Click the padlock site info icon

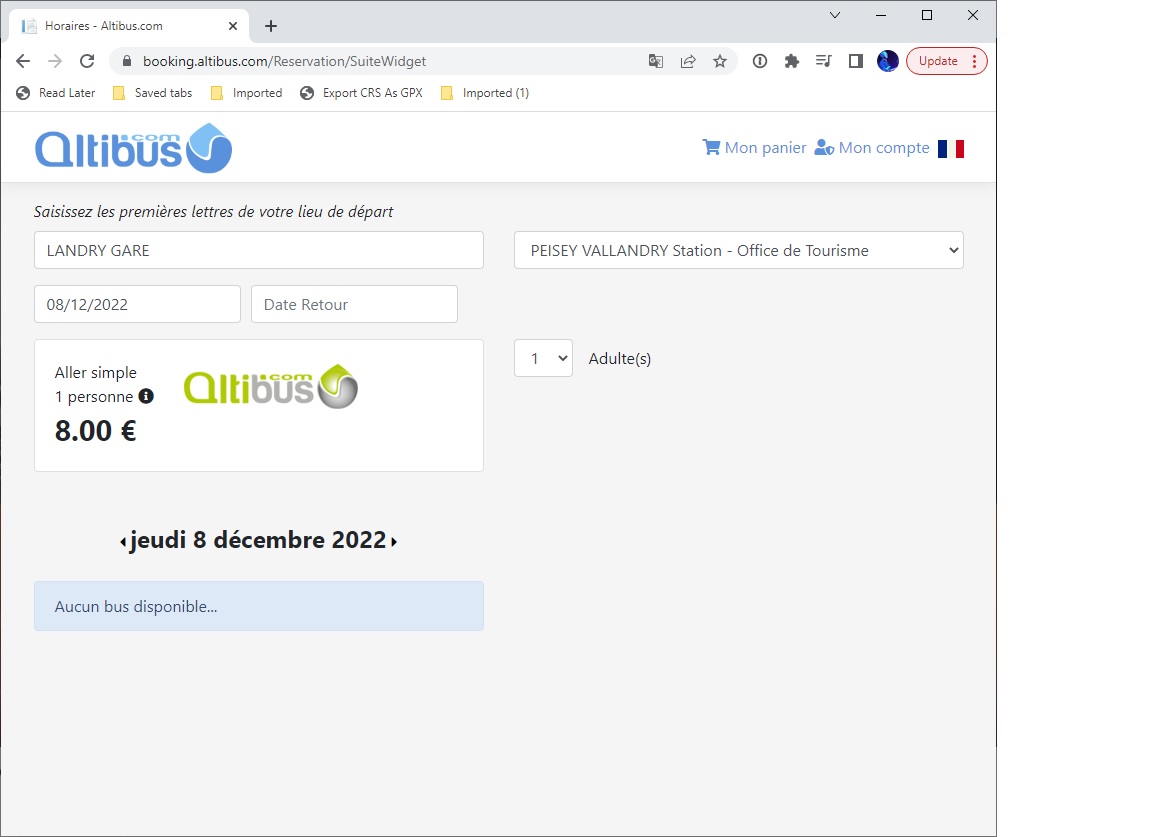pos(126,61)
